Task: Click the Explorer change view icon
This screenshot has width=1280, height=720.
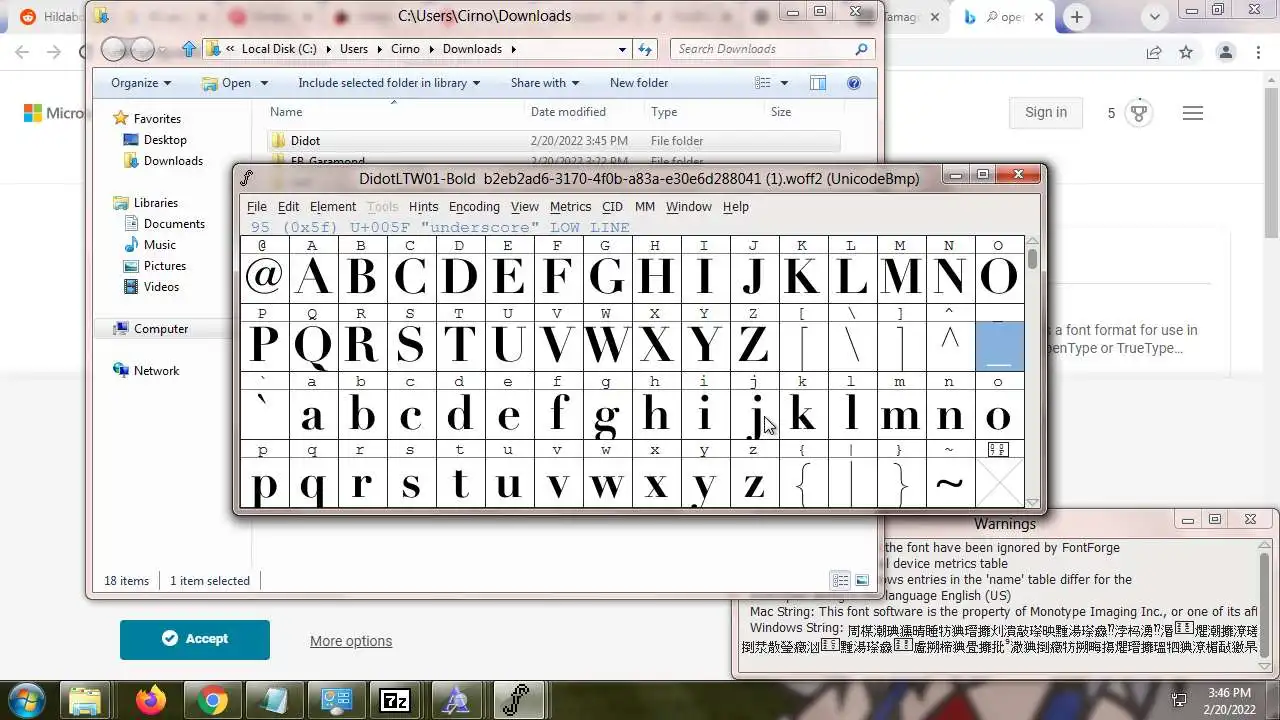Action: coord(763,83)
